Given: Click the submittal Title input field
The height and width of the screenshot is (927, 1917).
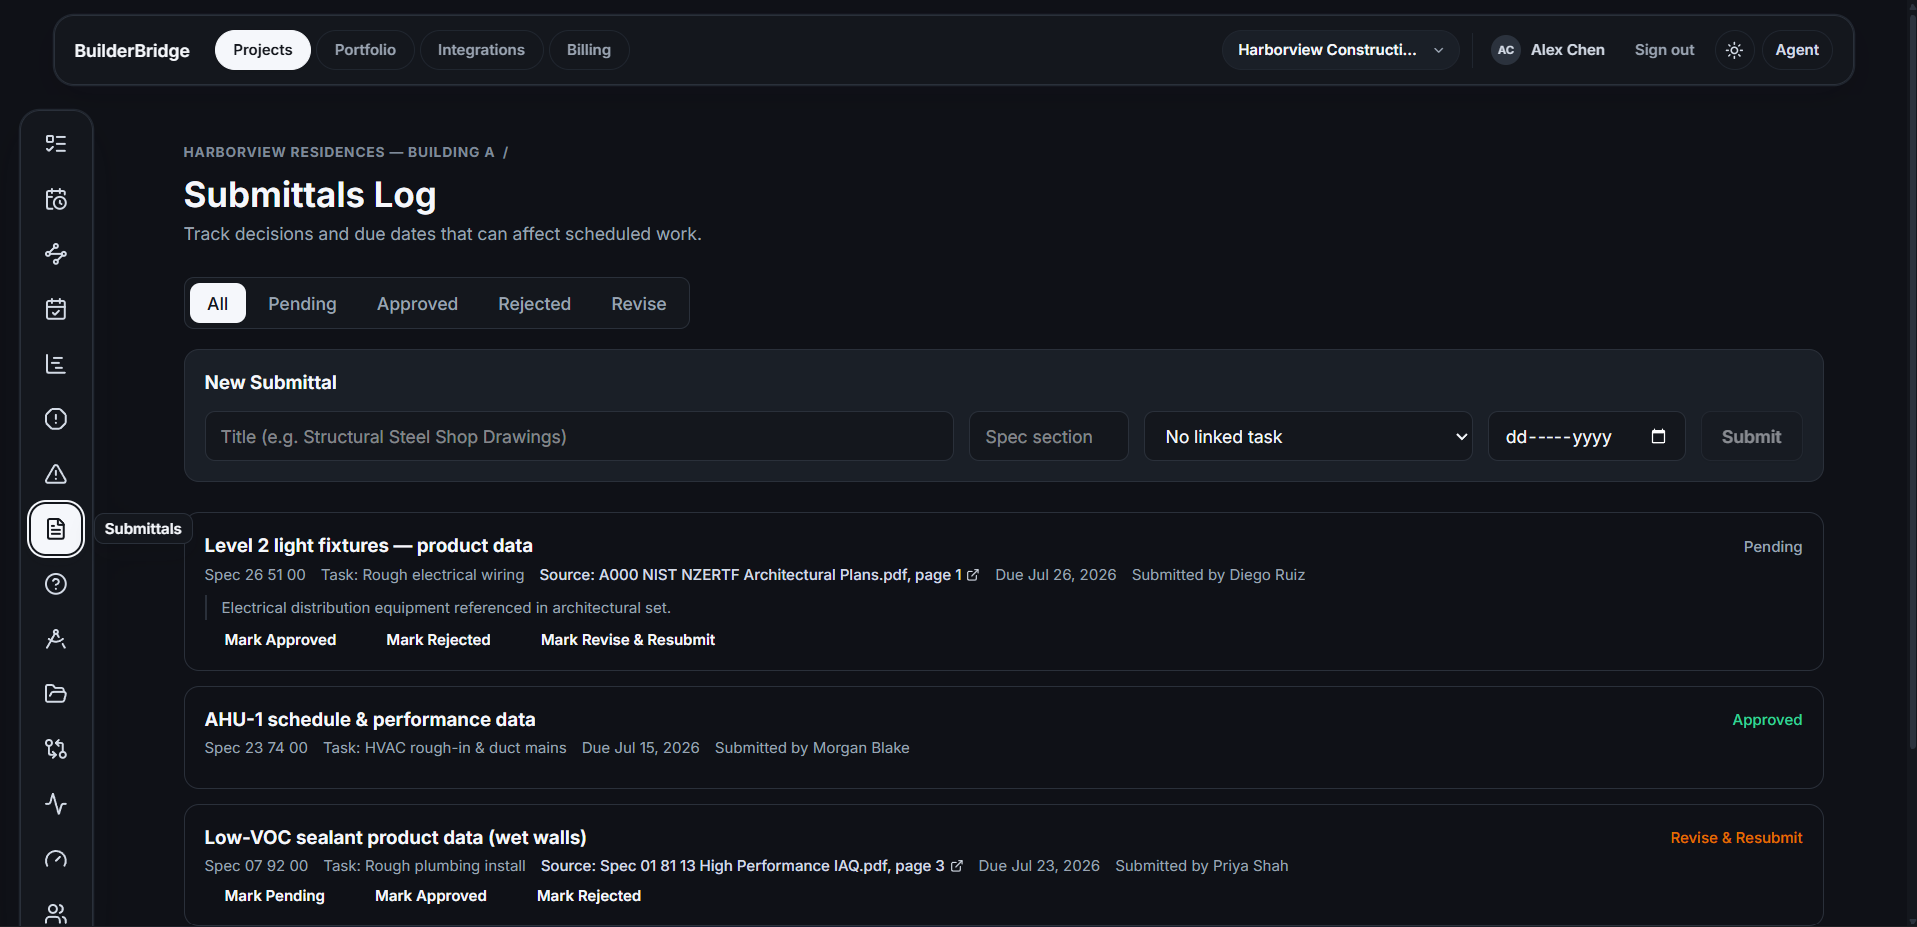Looking at the screenshot, I should tap(579, 437).
